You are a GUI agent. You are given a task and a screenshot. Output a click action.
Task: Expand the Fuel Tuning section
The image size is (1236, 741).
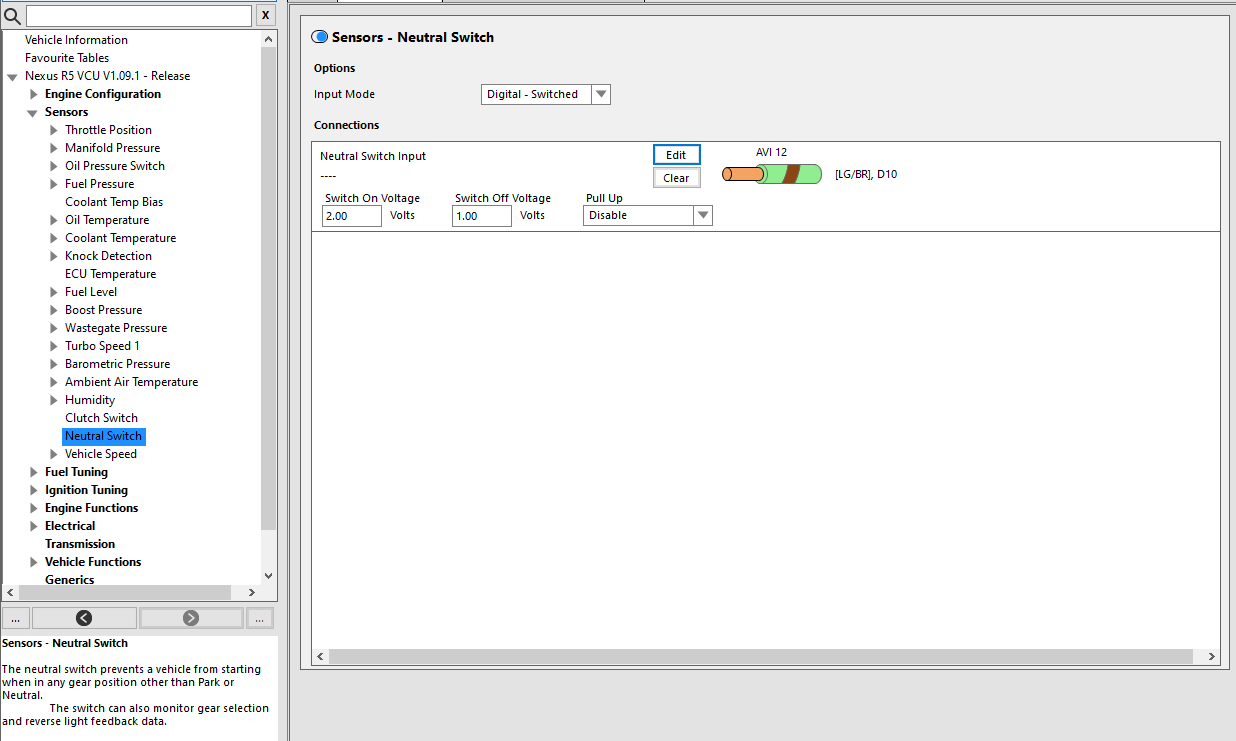(34, 472)
